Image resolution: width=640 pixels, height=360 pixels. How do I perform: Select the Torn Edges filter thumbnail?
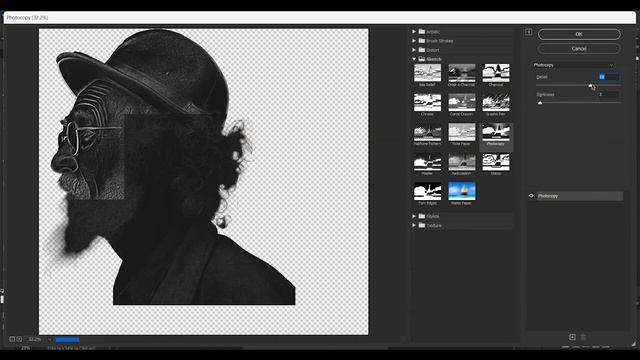[x=427, y=191]
